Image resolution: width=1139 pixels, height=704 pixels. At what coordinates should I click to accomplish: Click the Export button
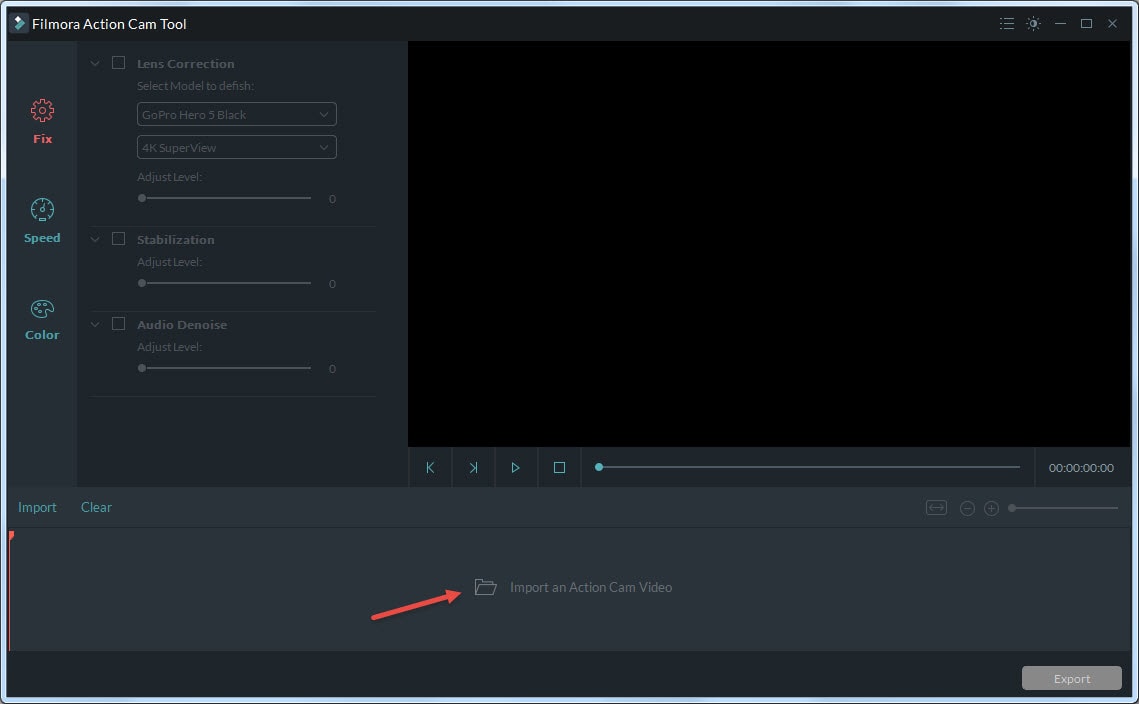click(x=1071, y=679)
